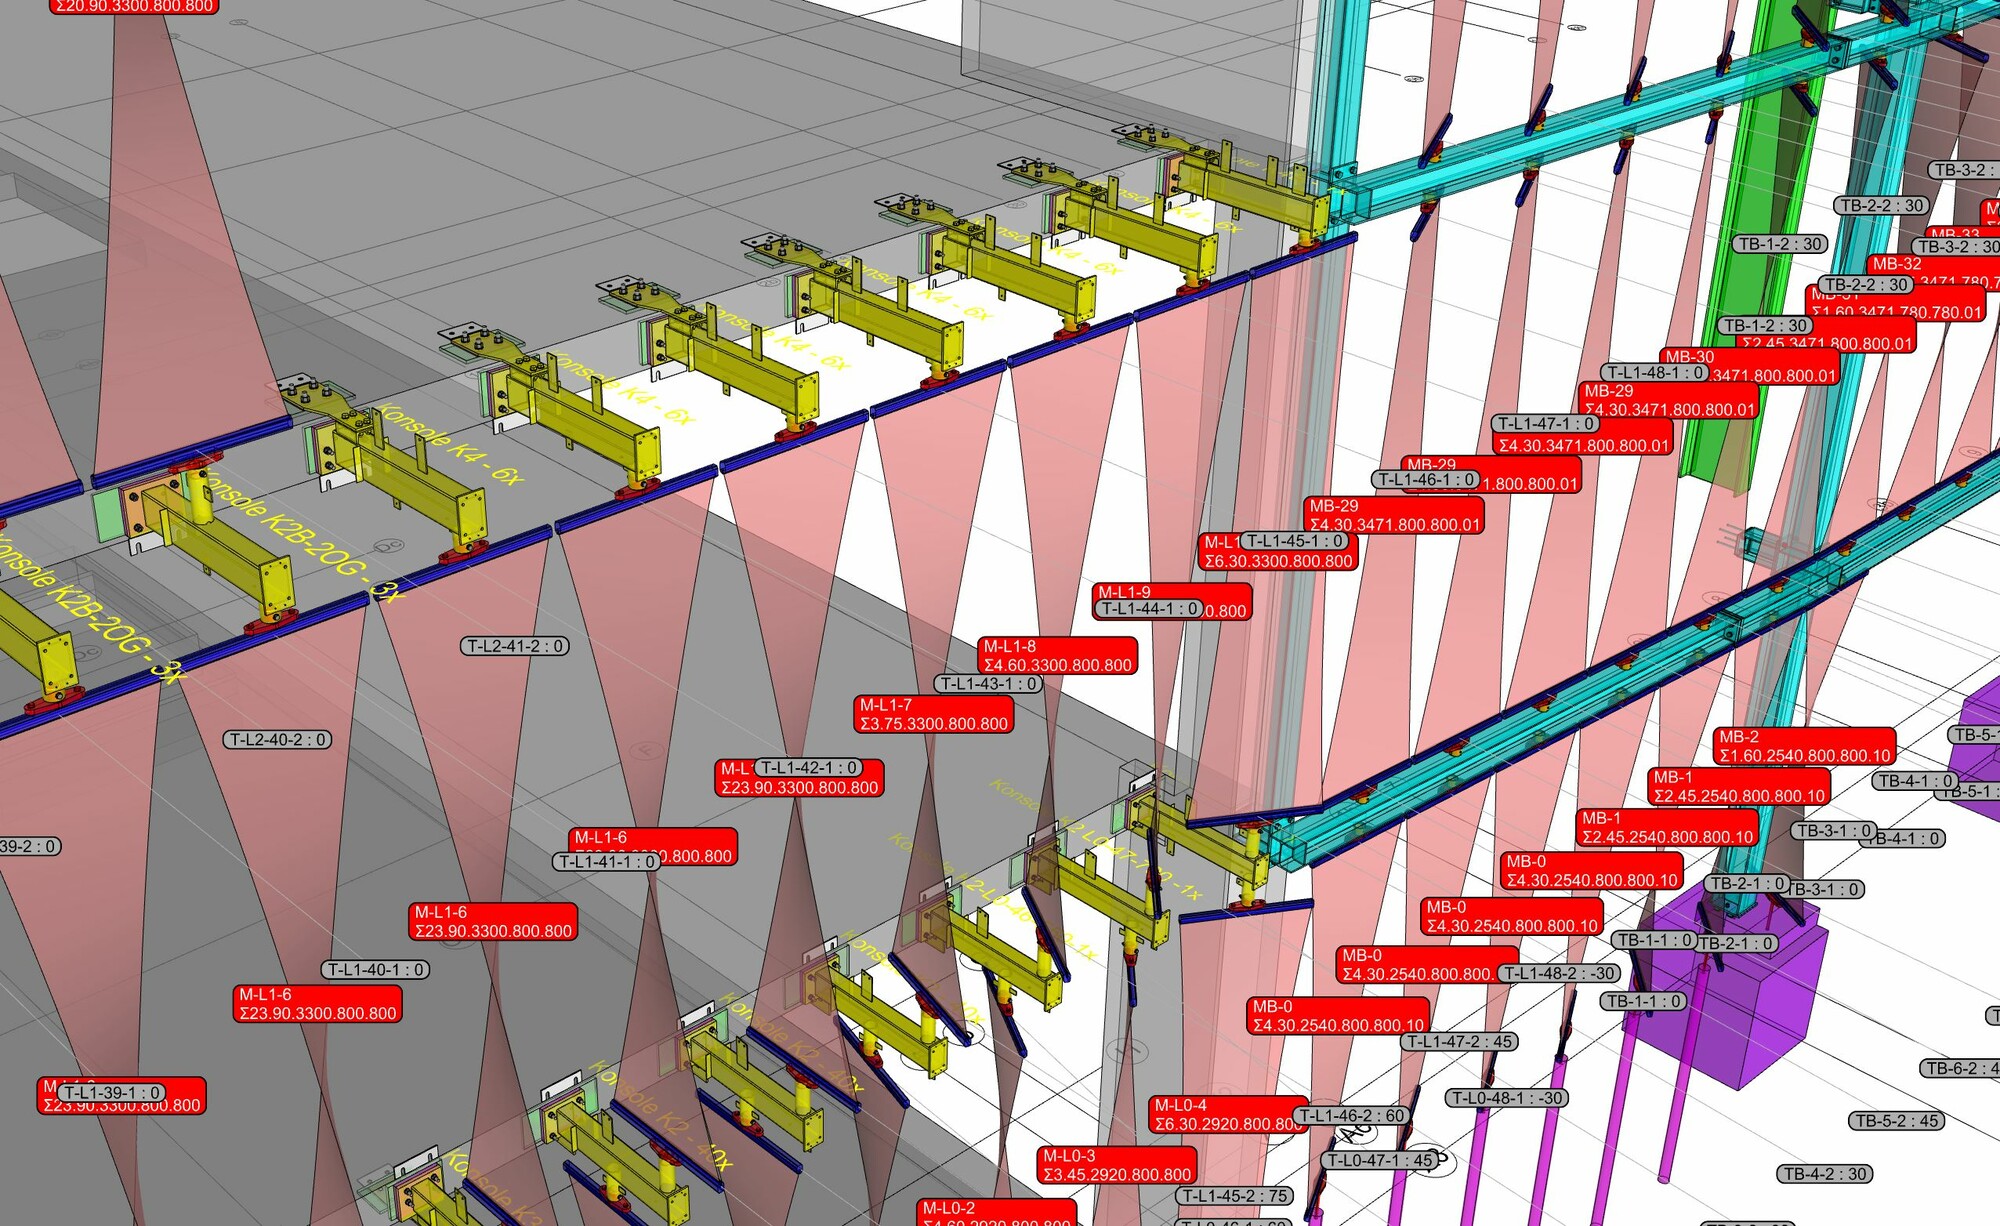Pick the T-L1-42-1 : 0 tag
Image resolution: width=2000 pixels, height=1226 pixels.
click(x=808, y=768)
